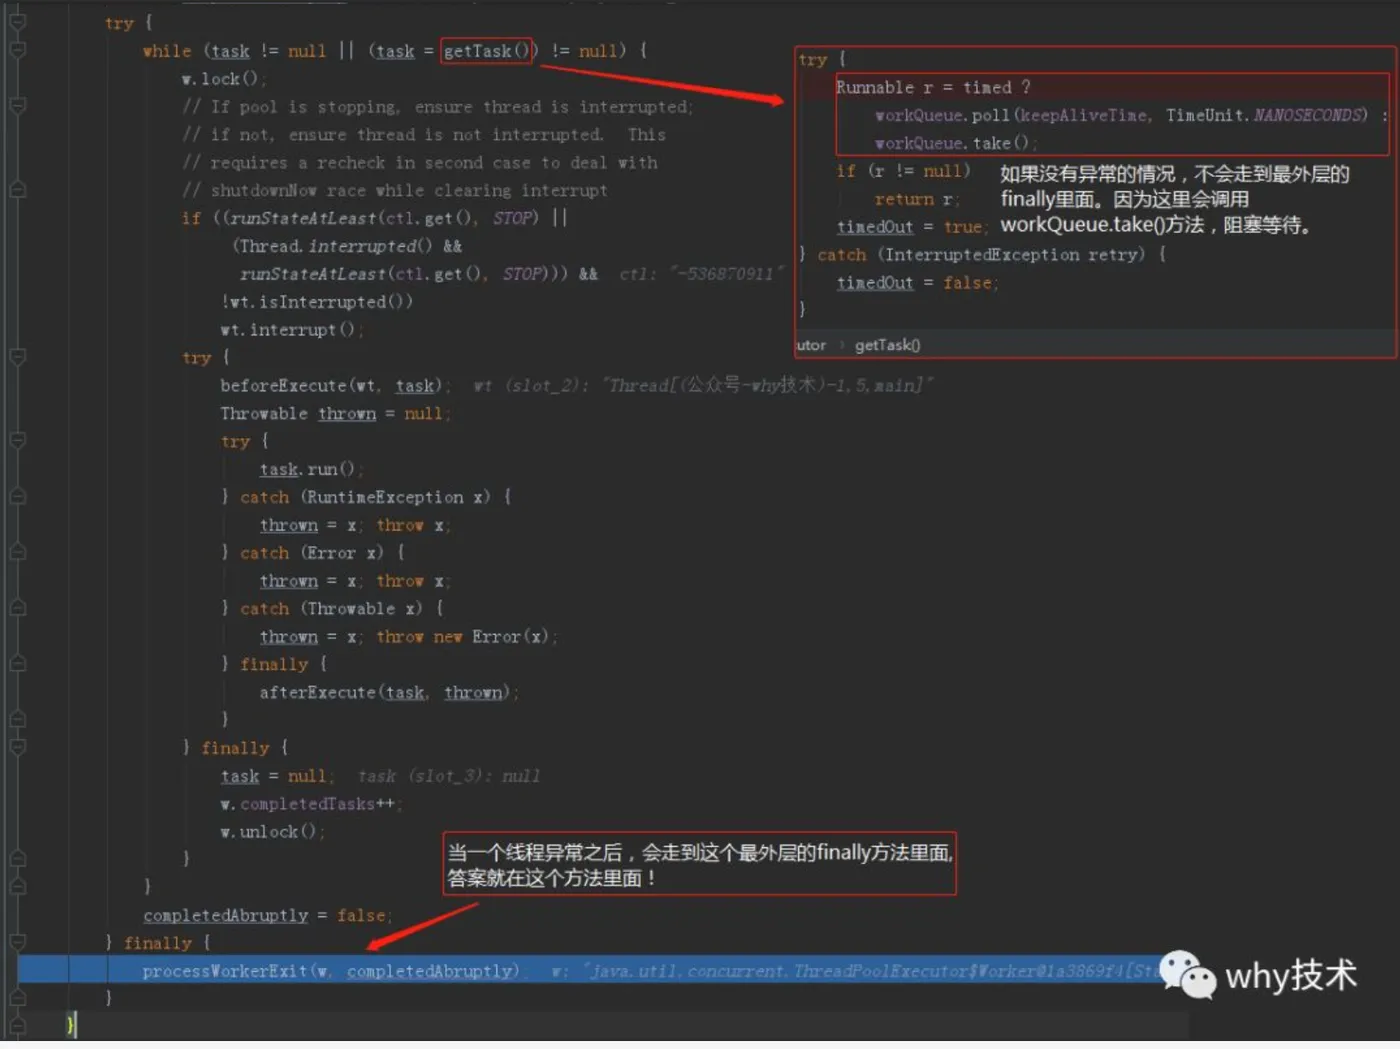Click inline hint 'task (slot_3): null'
This screenshot has width=1400, height=1049.
(x=449, y=776)
